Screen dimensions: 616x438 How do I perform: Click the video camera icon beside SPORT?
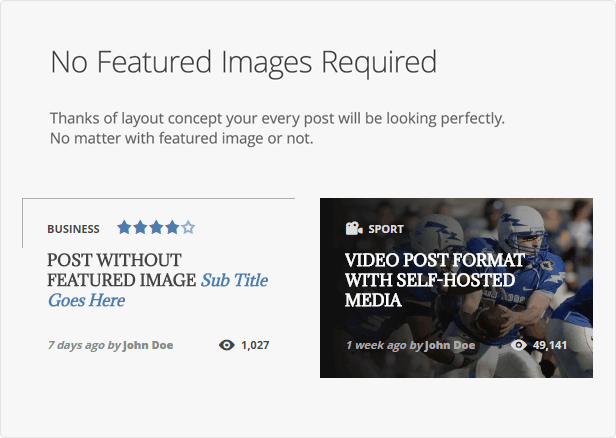(x=354, y=229)
